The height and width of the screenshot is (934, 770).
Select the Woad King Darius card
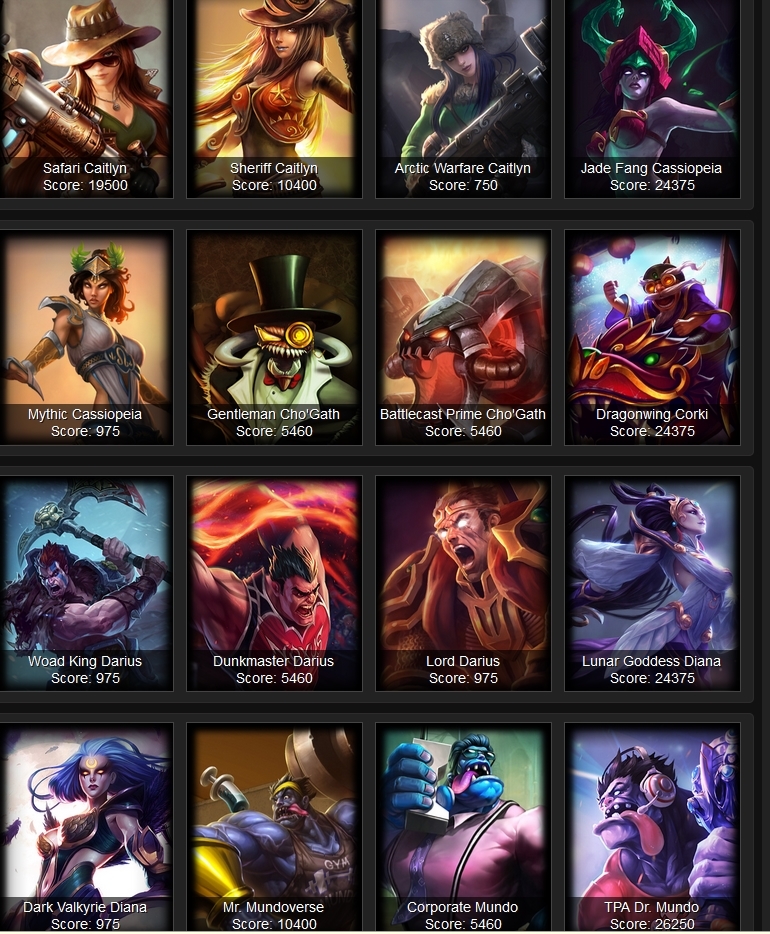85,584
